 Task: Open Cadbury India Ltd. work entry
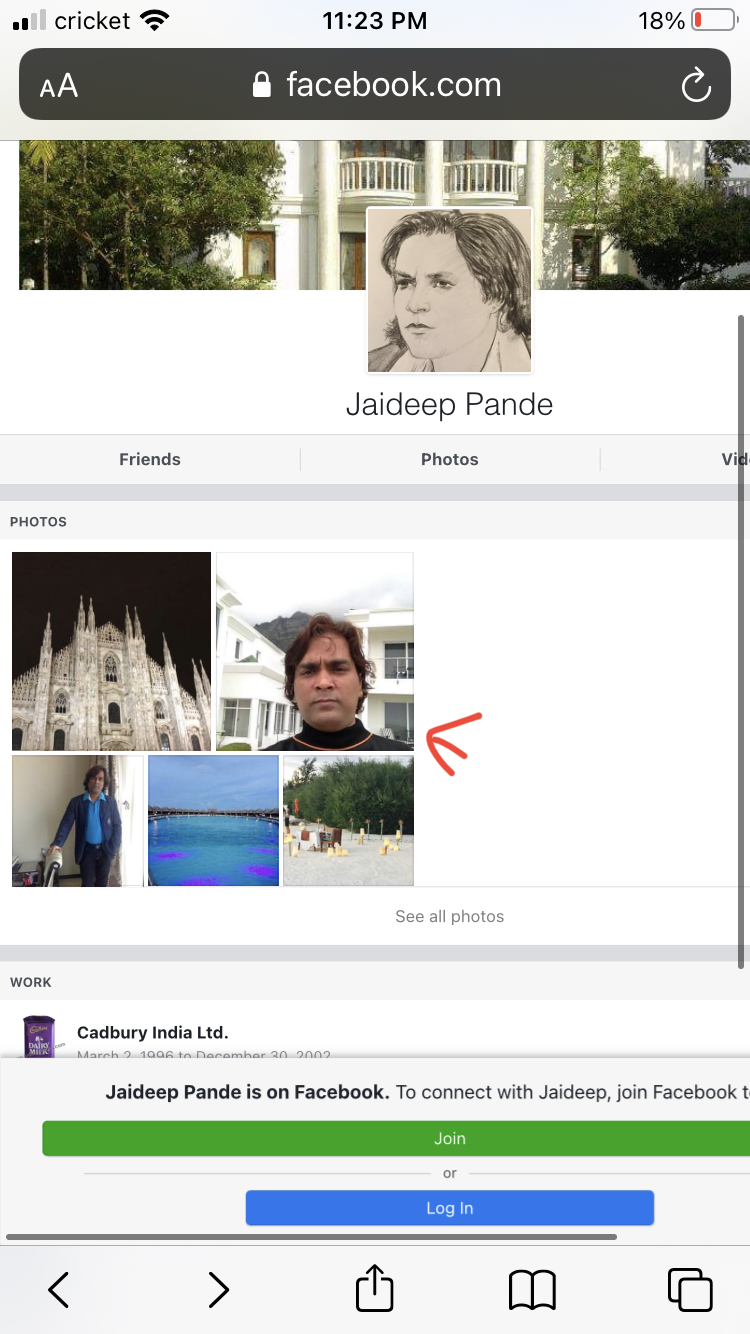pos(153,1032)
